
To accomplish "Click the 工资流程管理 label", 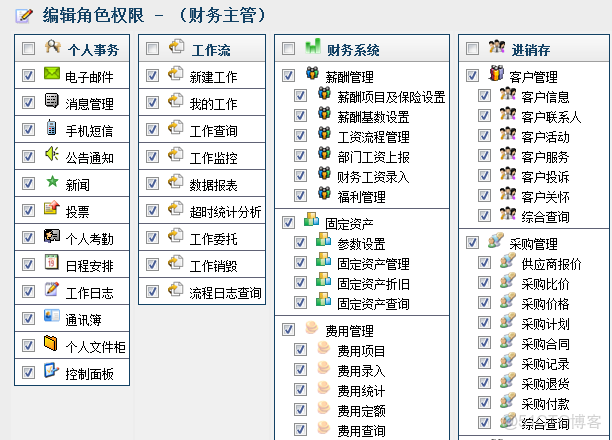I will click(374, 137).
